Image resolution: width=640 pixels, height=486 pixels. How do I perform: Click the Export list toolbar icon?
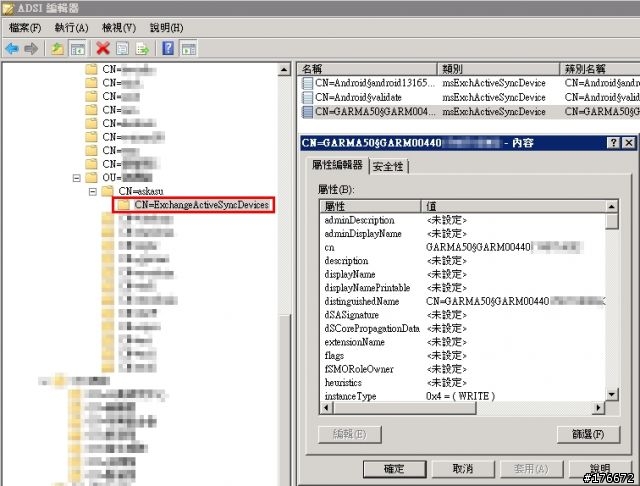click(x=142, y=49)
